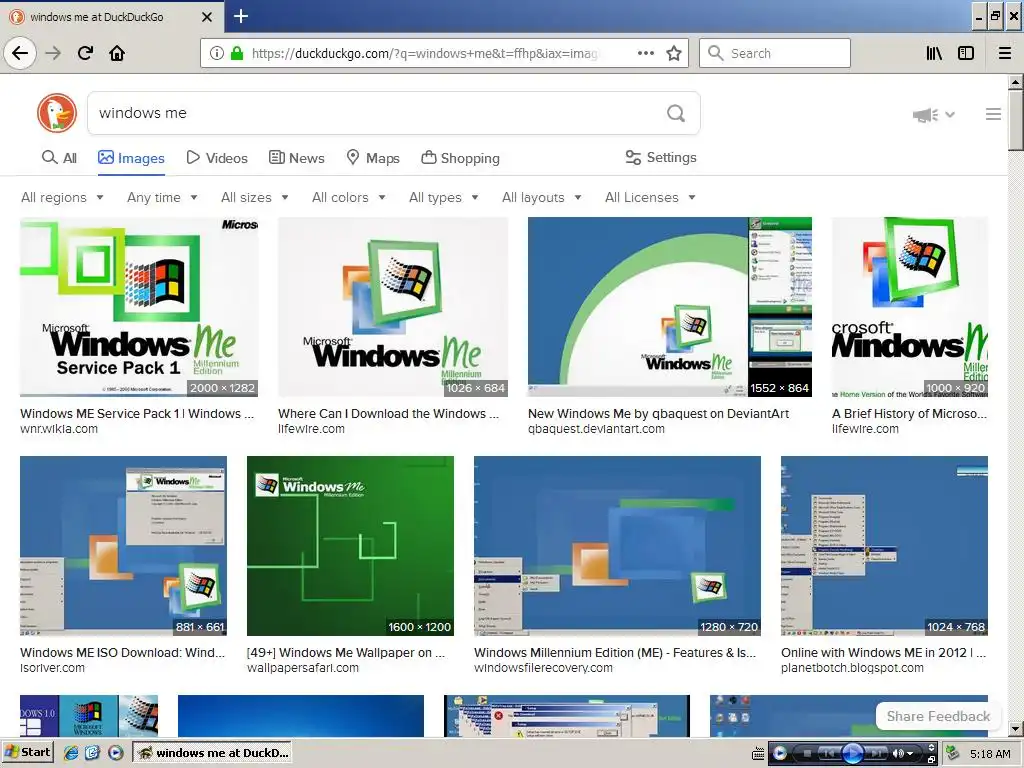Open 'Windows ME ISO Download' link
This screenshot has width=1024, height=768.
coord(122,652)
